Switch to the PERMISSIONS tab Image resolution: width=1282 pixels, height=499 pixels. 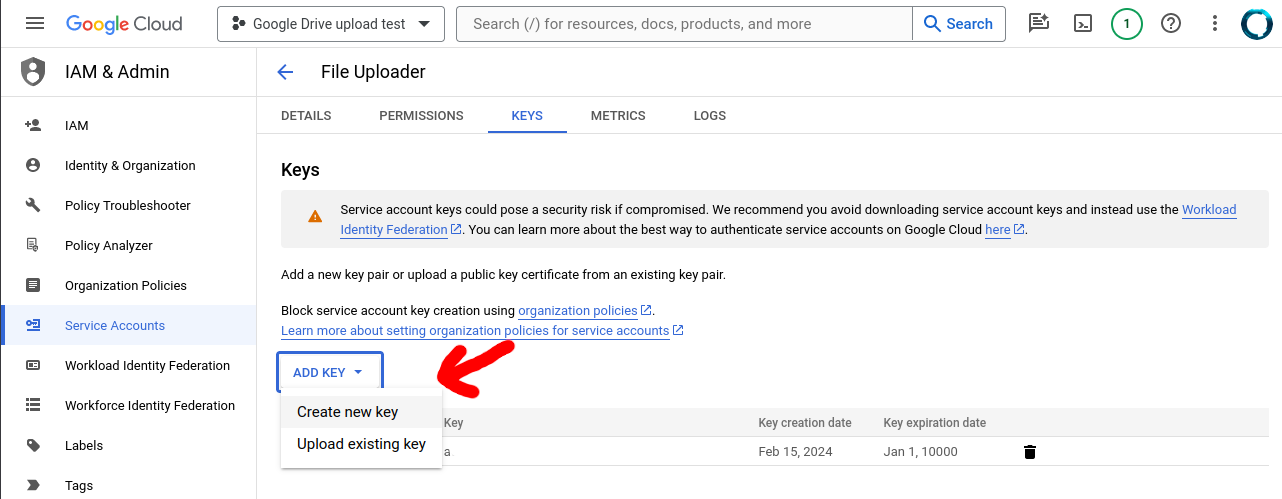click(421, 116)
